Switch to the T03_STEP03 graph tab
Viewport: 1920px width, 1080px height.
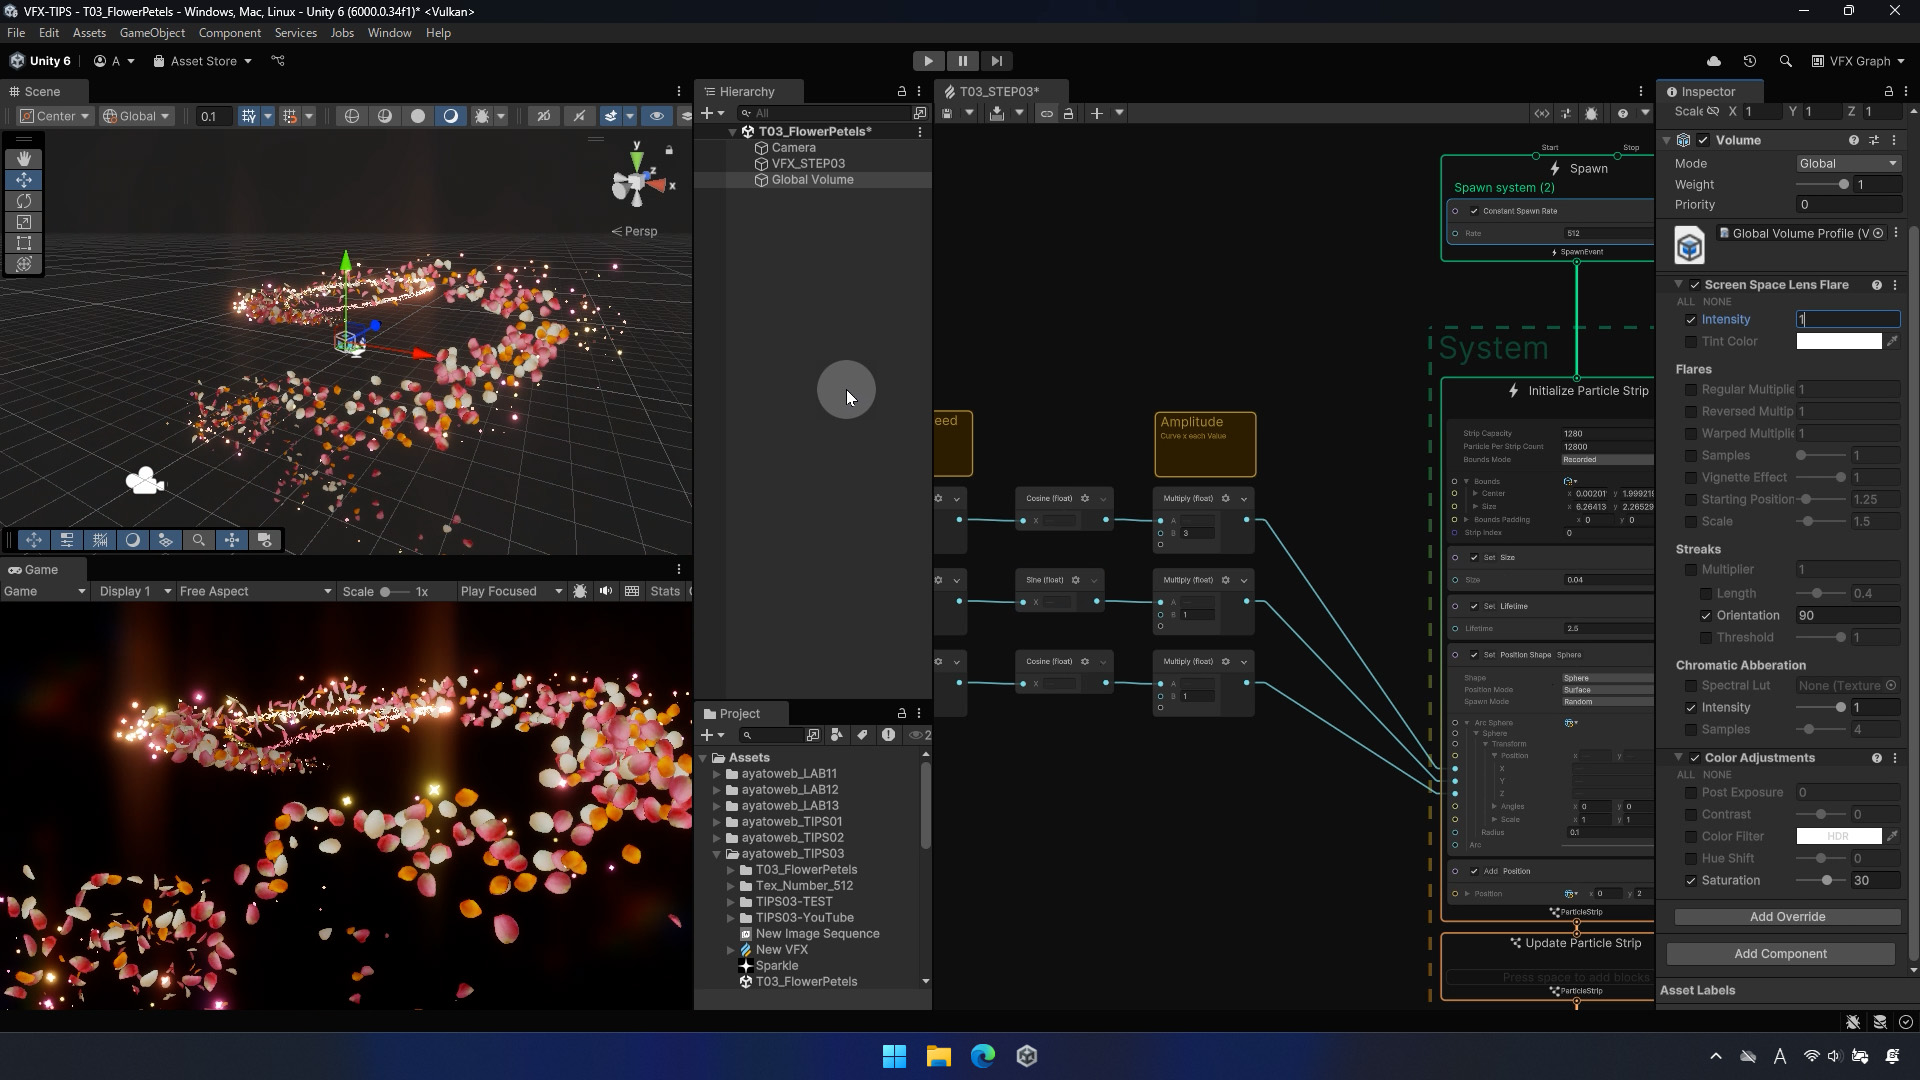[998, 91]
